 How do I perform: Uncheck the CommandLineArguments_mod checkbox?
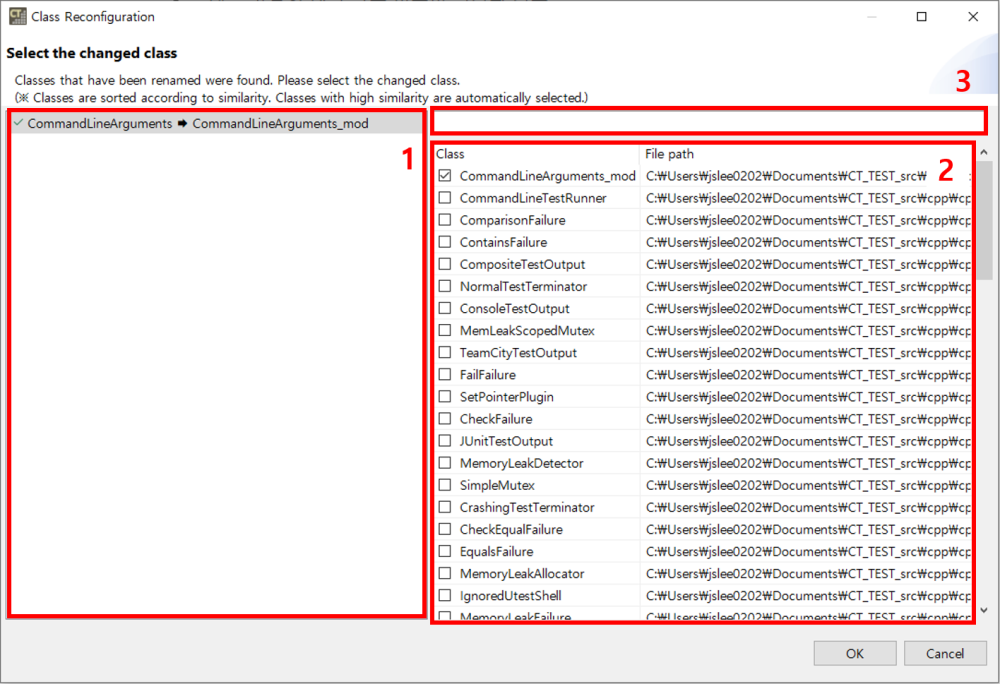[x=445, y=175]
